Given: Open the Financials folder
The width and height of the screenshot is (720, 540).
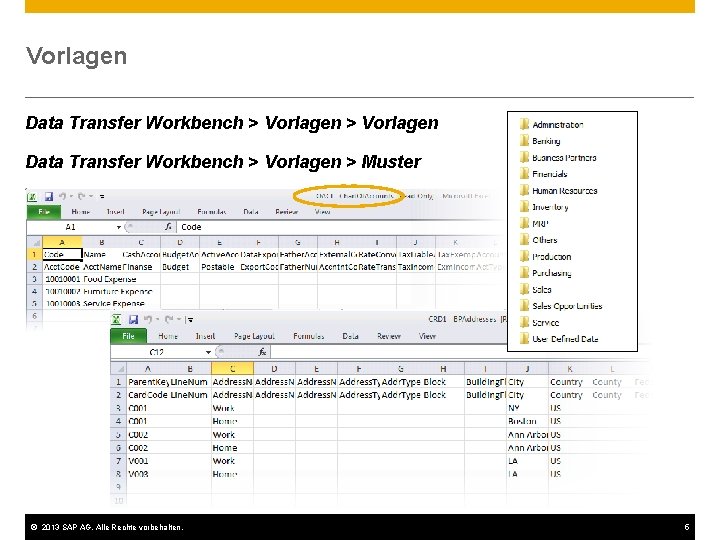Looking at the screenshot, I should coord(544,174).
